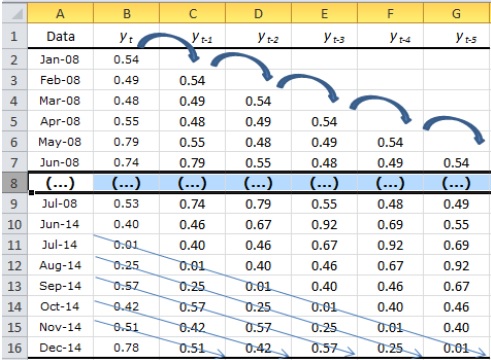Select cell F6 with value 0.54

(390, 142)
